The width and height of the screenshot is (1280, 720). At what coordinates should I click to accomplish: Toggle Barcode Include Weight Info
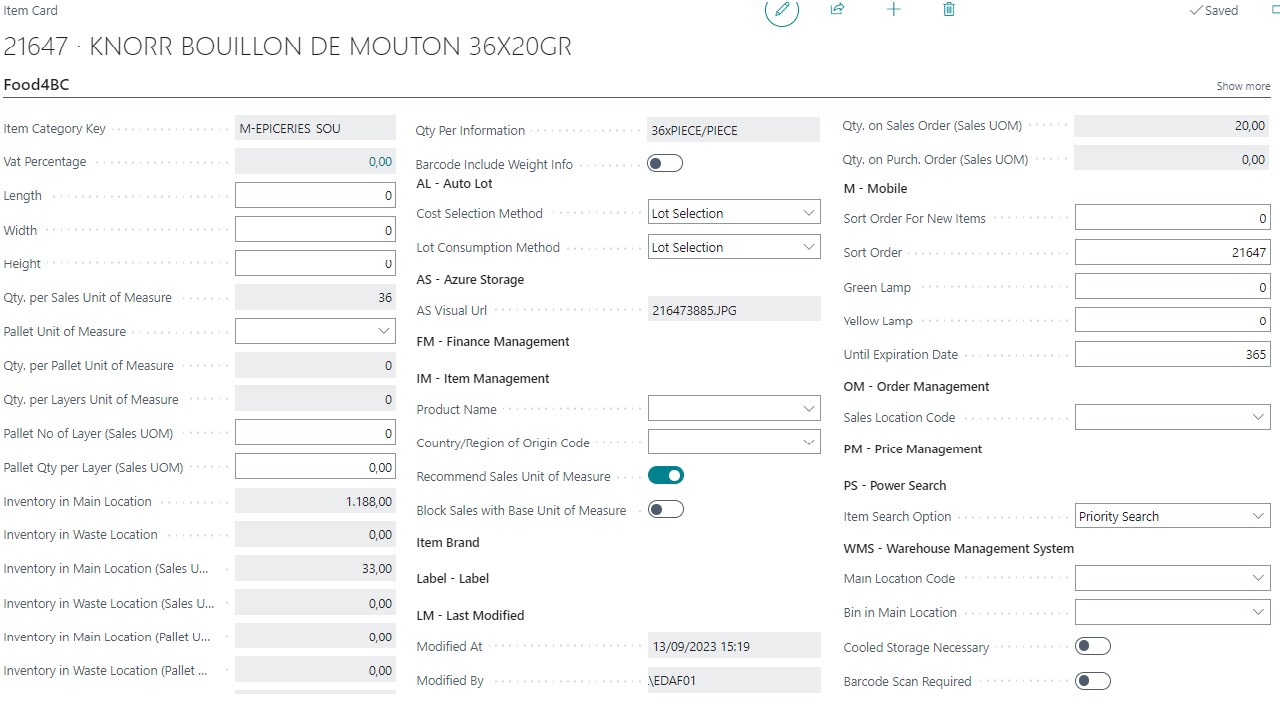tap(665, 163)
